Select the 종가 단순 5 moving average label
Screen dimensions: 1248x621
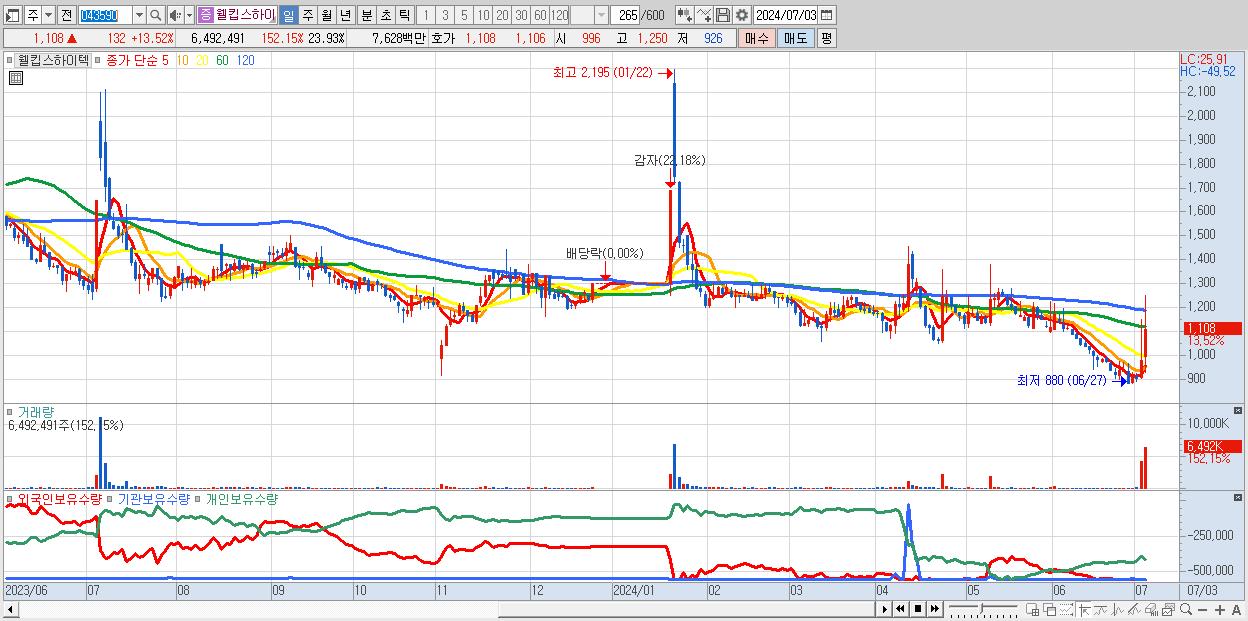(137, 60)
